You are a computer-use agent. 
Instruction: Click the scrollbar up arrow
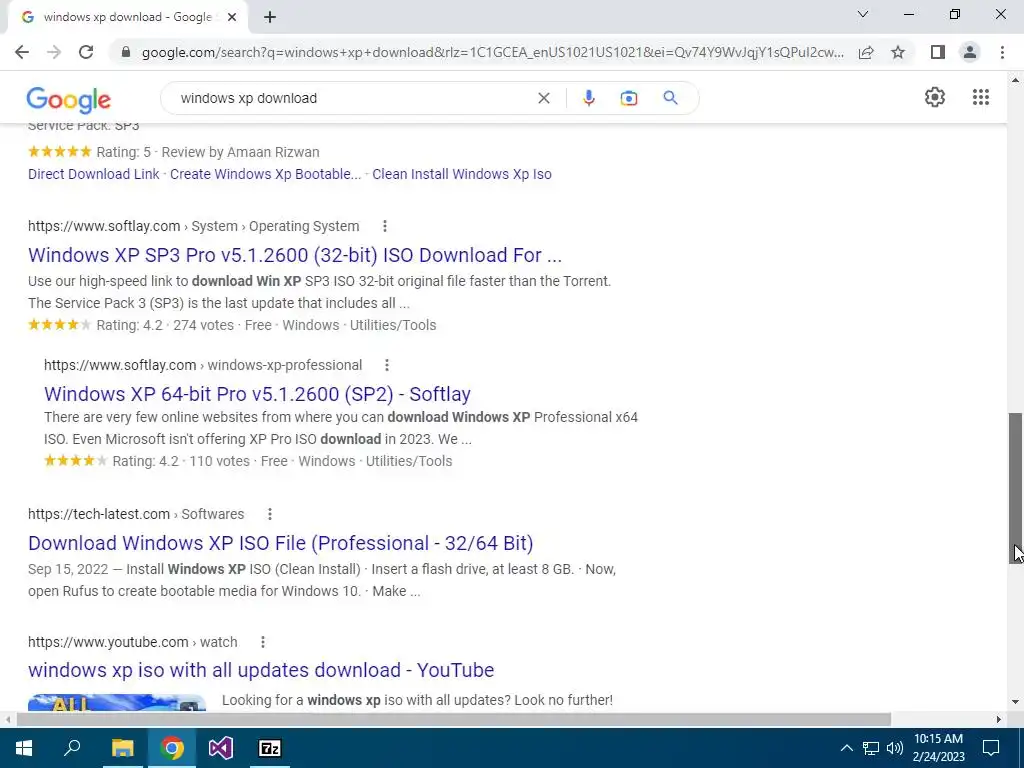(x=1015, y=80)
